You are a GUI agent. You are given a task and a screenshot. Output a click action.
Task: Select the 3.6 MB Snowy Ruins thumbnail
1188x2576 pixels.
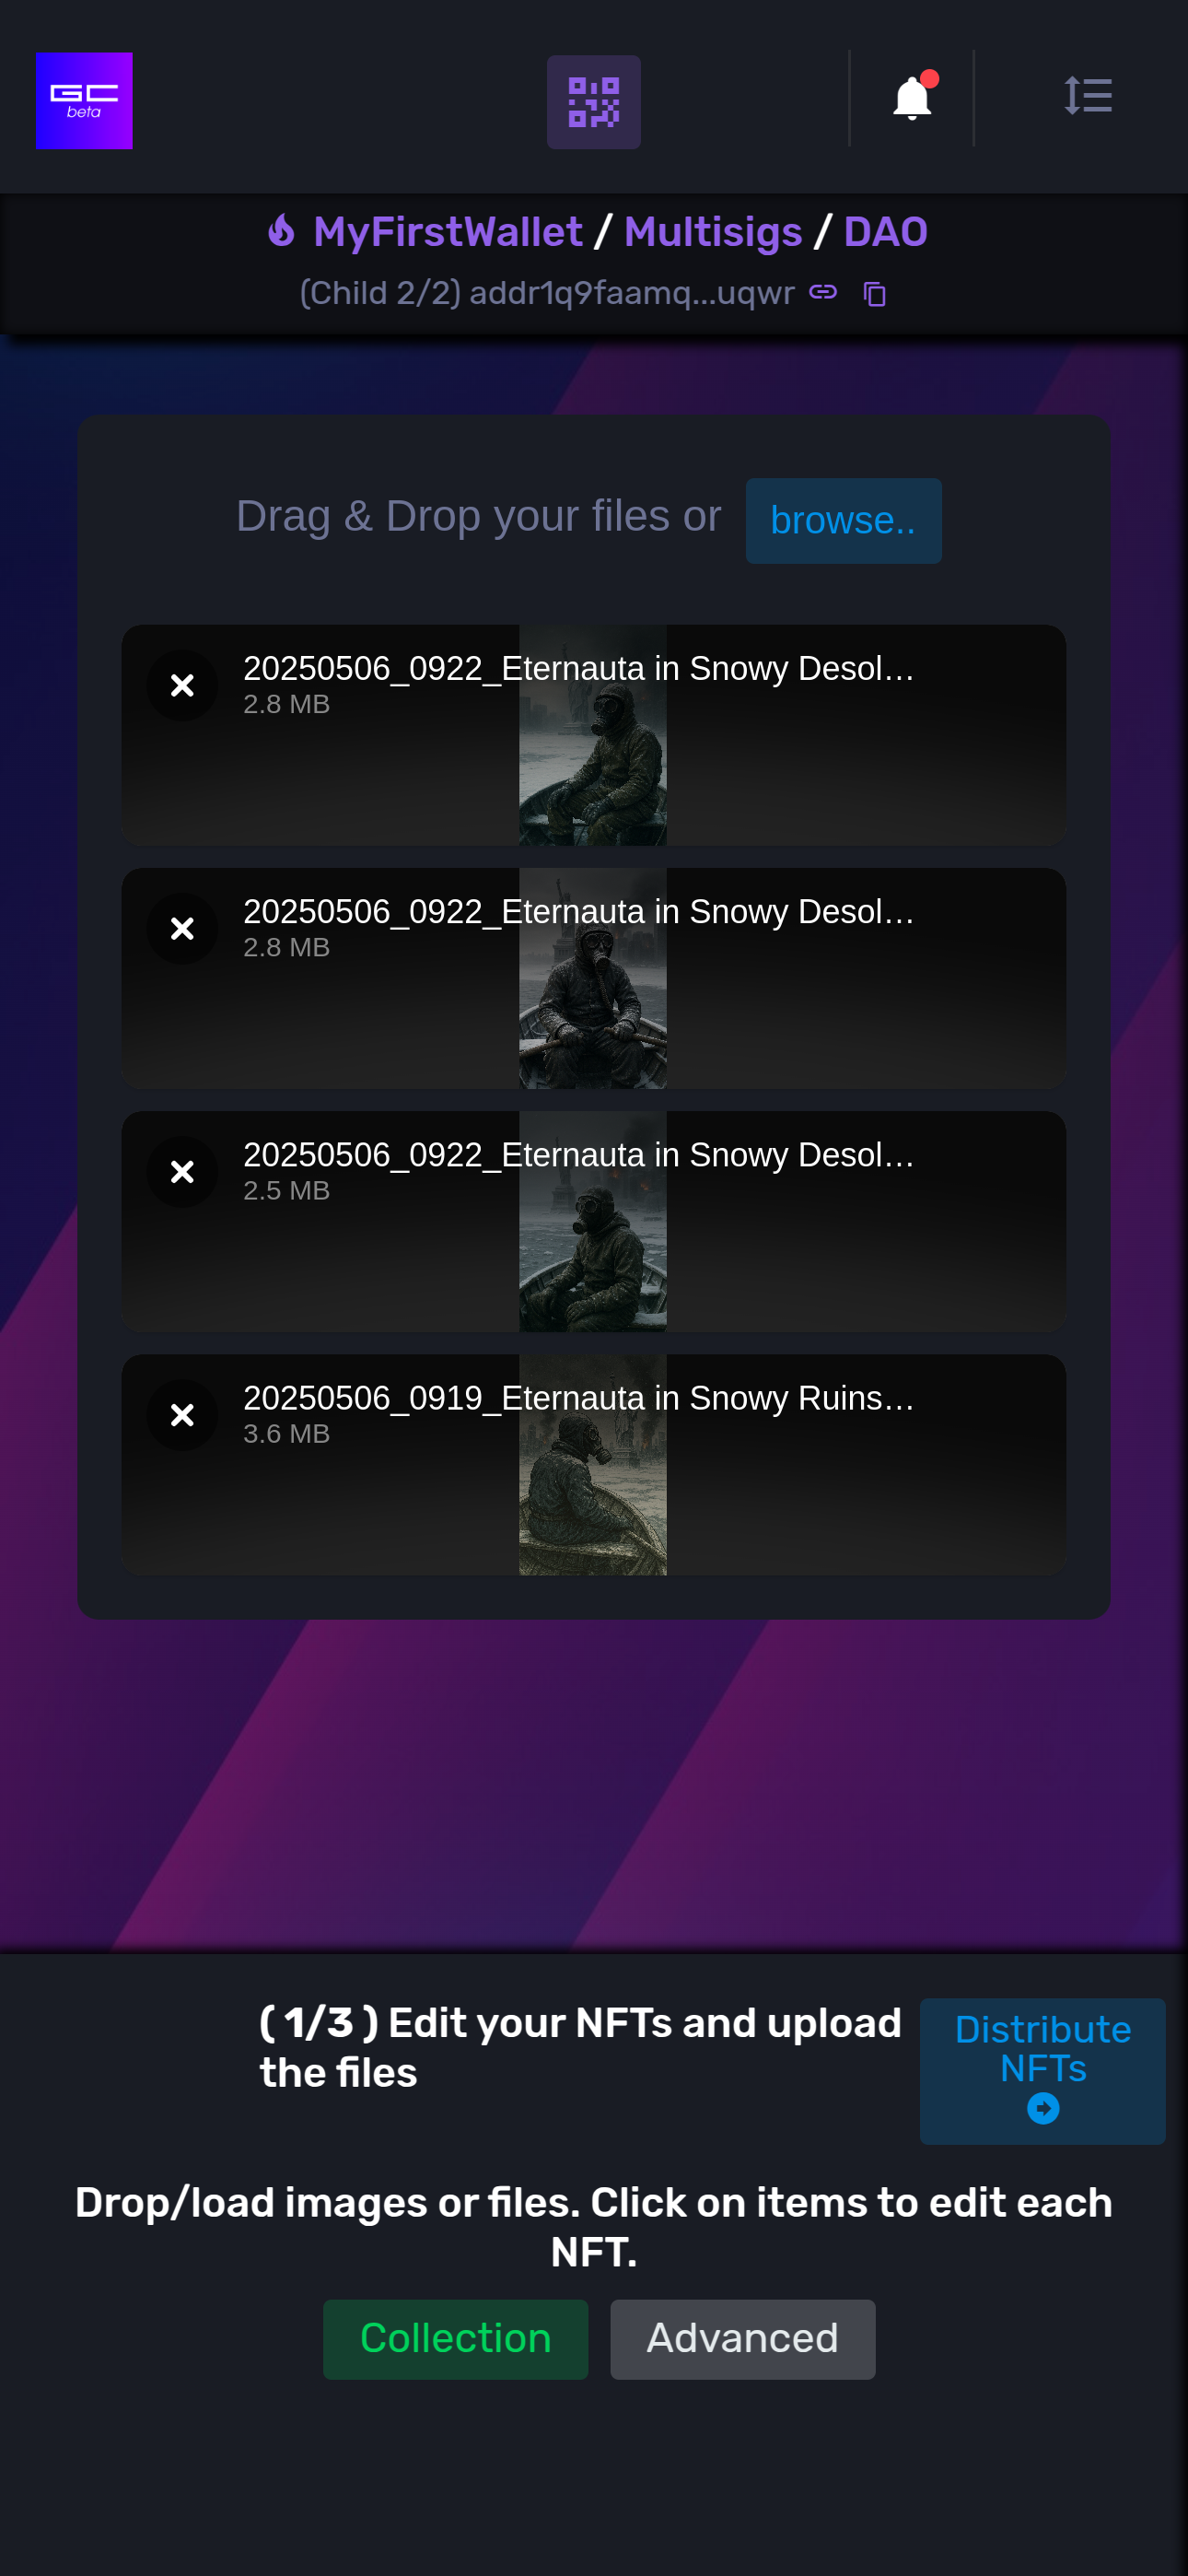click(x=592, y=1465)
